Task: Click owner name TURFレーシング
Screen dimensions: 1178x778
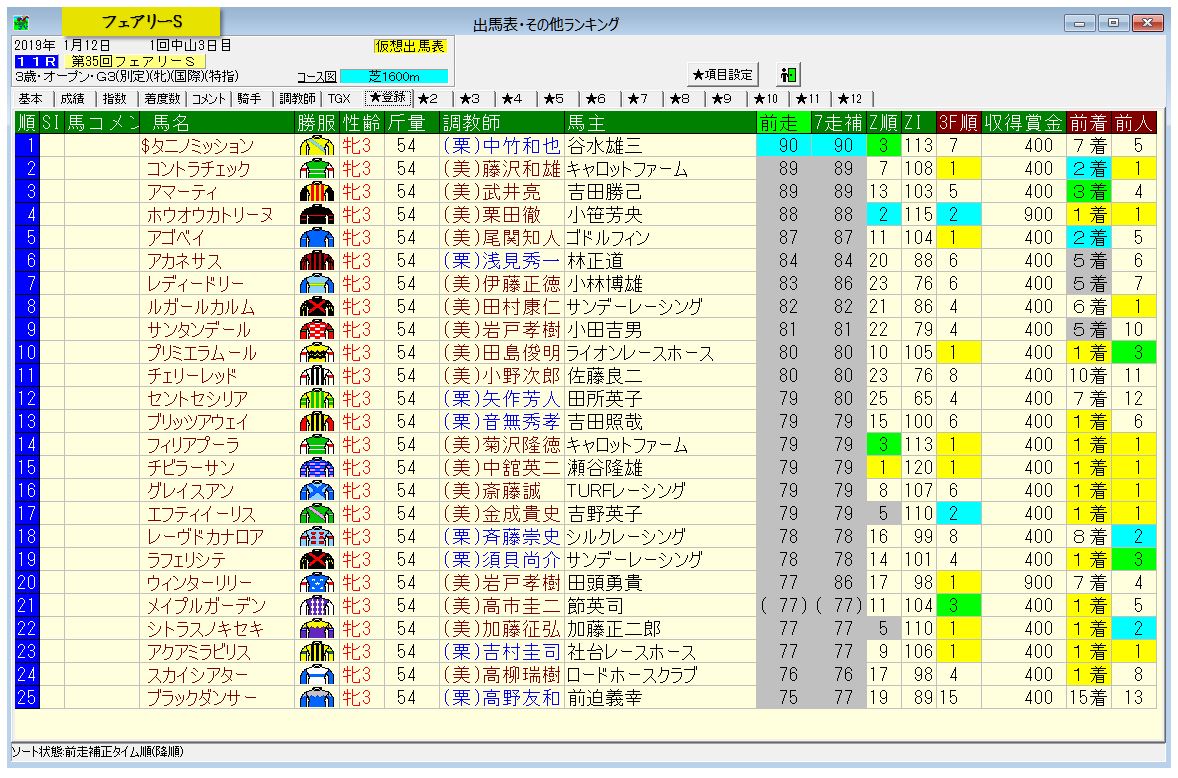Action: pos(626,491)
